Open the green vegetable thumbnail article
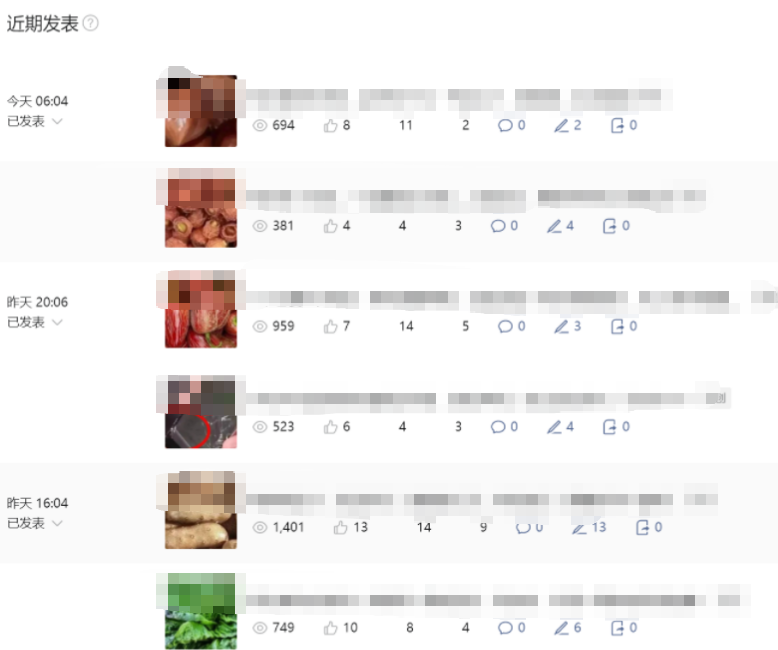778x650 pixels. coord(201,611)
